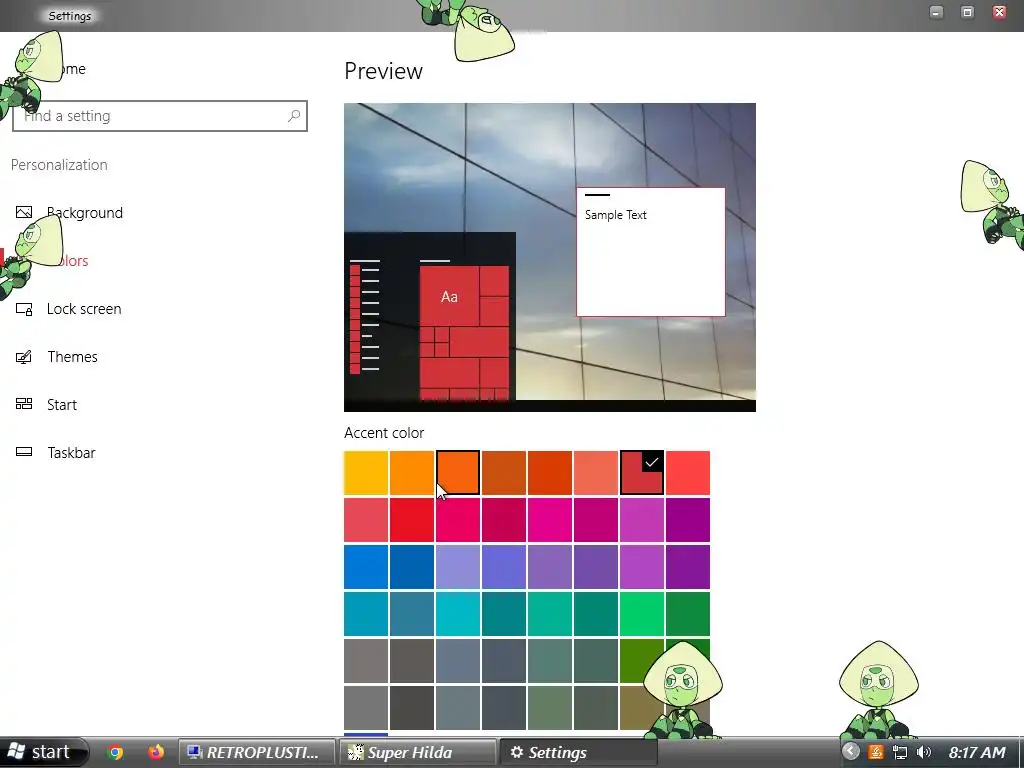Click the search magnifier in Find a setting

coord(294,116)
